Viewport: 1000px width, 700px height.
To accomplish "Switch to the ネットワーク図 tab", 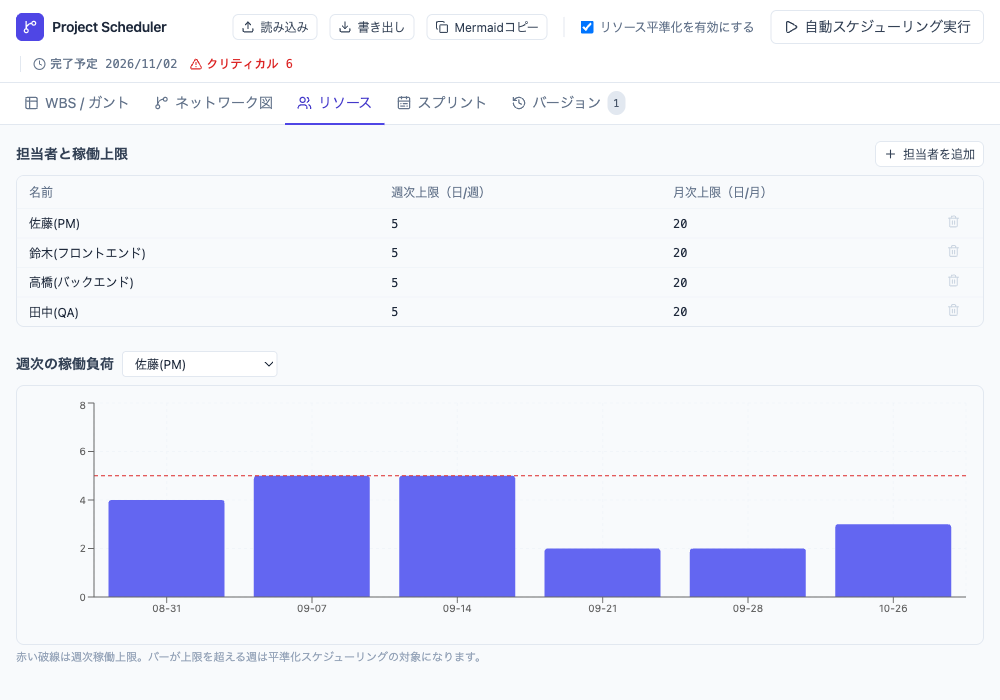I will point(214,103).
